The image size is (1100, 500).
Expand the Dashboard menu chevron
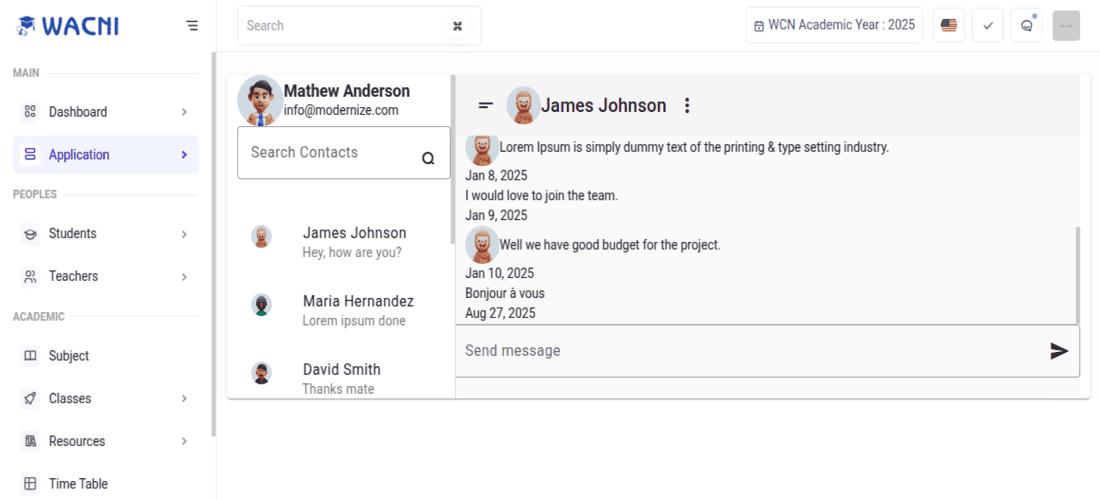point(184,112)
